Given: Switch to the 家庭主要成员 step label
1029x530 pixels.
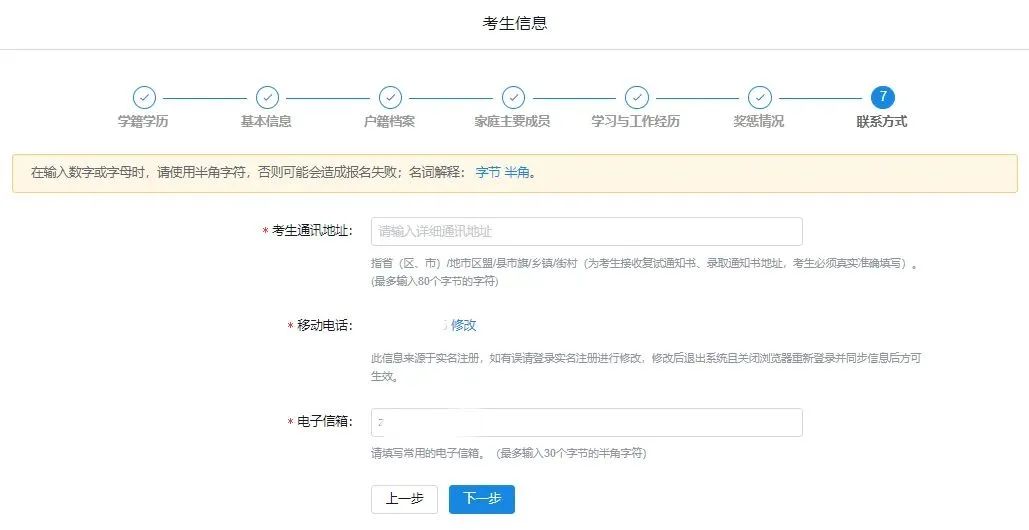Looking at the screenshot, I should pyautogui.click(x=512, y=121).
